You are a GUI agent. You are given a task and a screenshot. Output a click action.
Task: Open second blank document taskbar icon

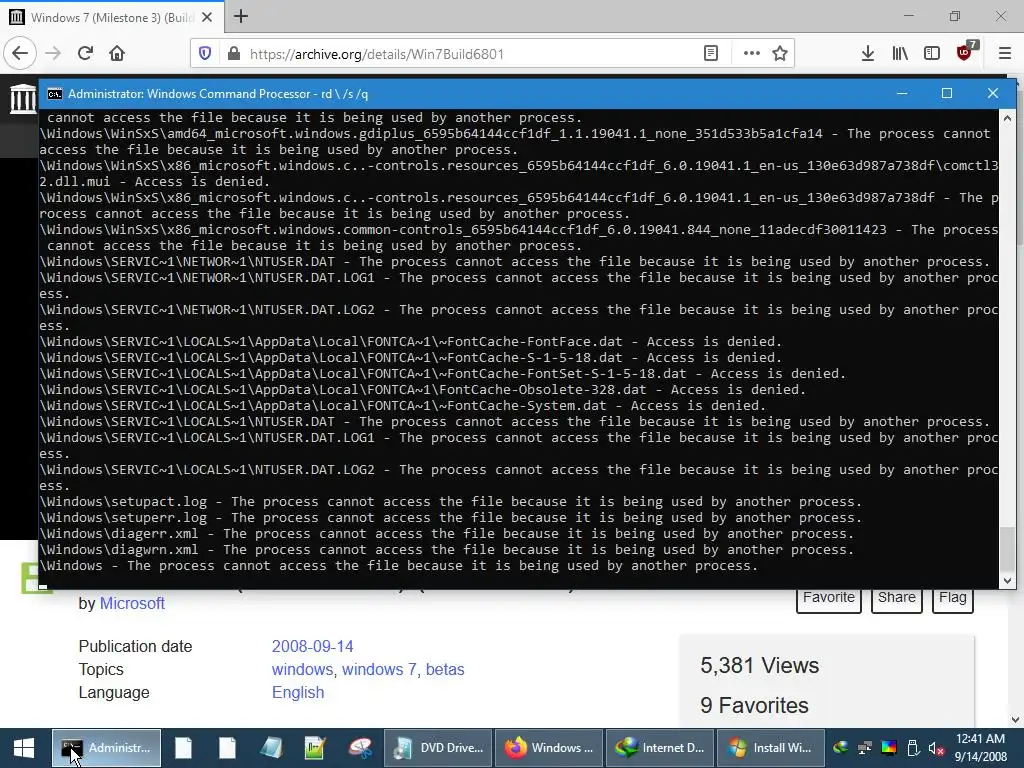[x=227, y=748]
